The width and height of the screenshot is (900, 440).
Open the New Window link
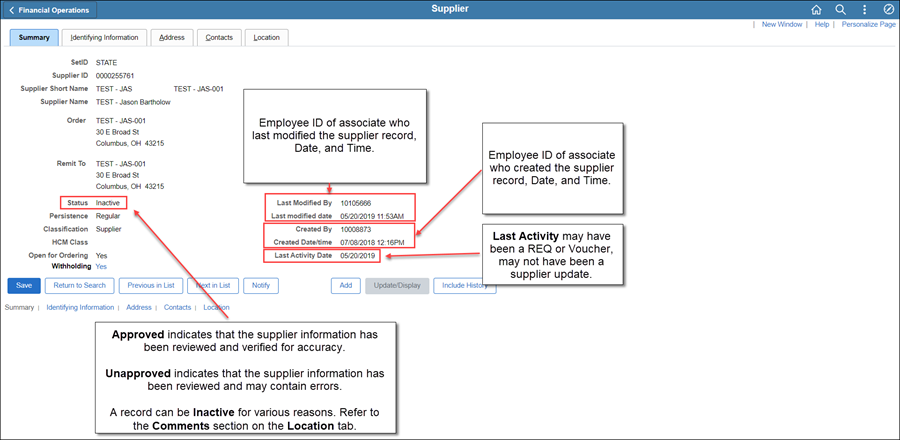pos(782,24)
